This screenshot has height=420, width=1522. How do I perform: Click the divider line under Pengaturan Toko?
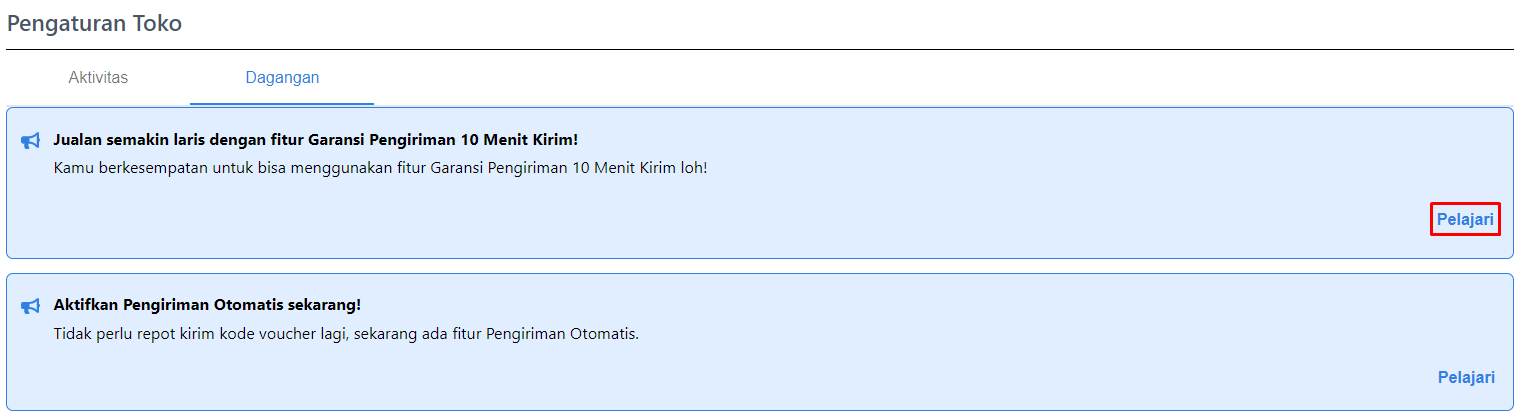(760, 49)
